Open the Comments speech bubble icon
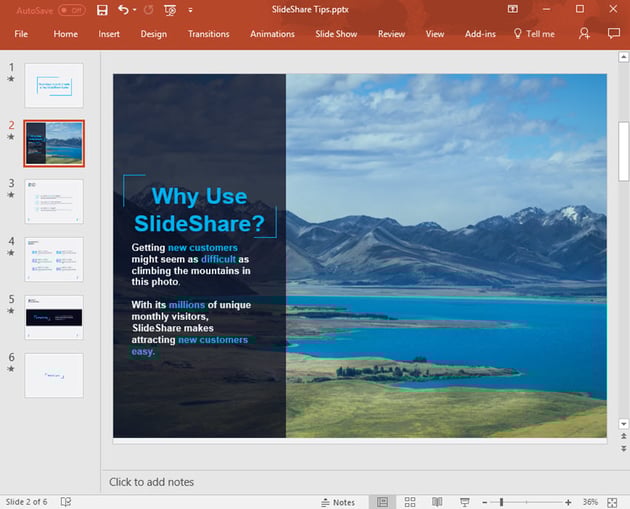 (614, 33)
